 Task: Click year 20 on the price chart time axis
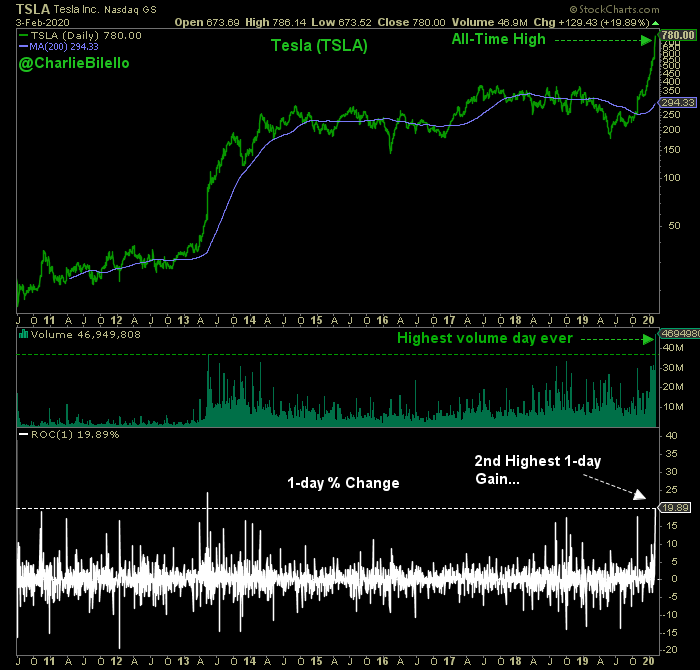coord(648,320)
